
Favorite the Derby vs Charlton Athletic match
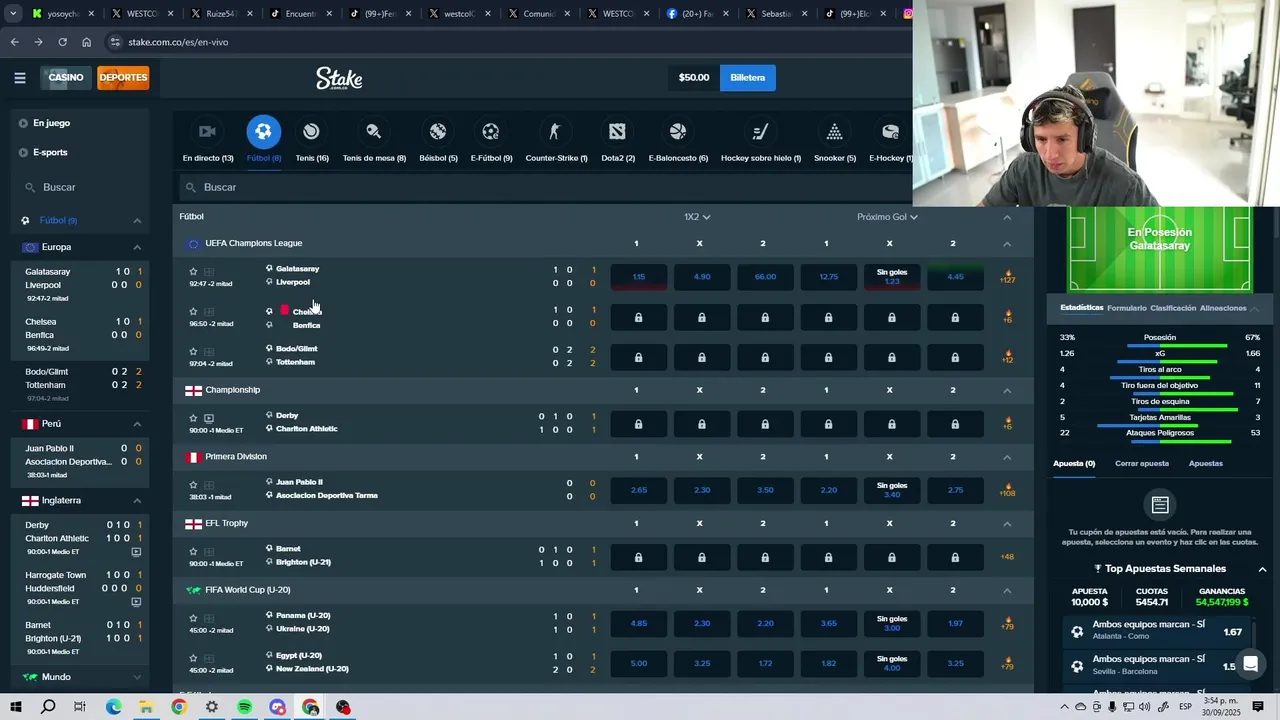tap(193, 418)
